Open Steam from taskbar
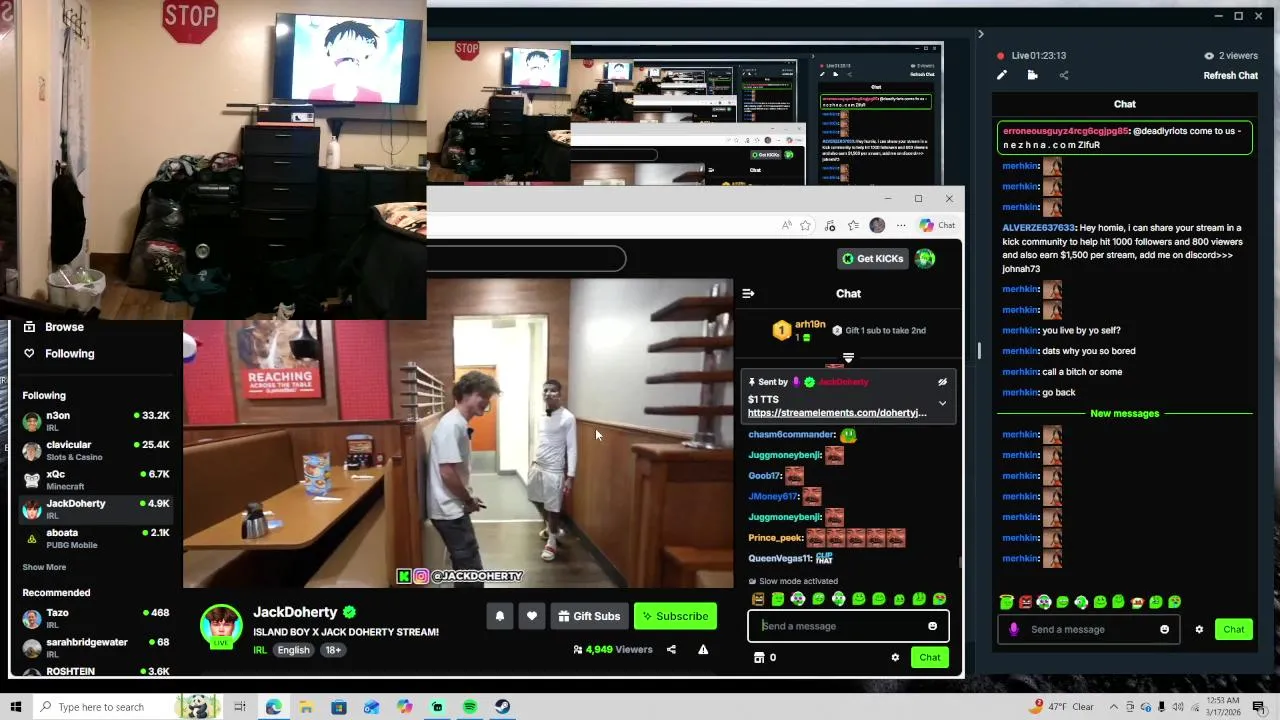The height and width of the screenshot is (720, 1280). pyautogui.click(x=502, y=707)
